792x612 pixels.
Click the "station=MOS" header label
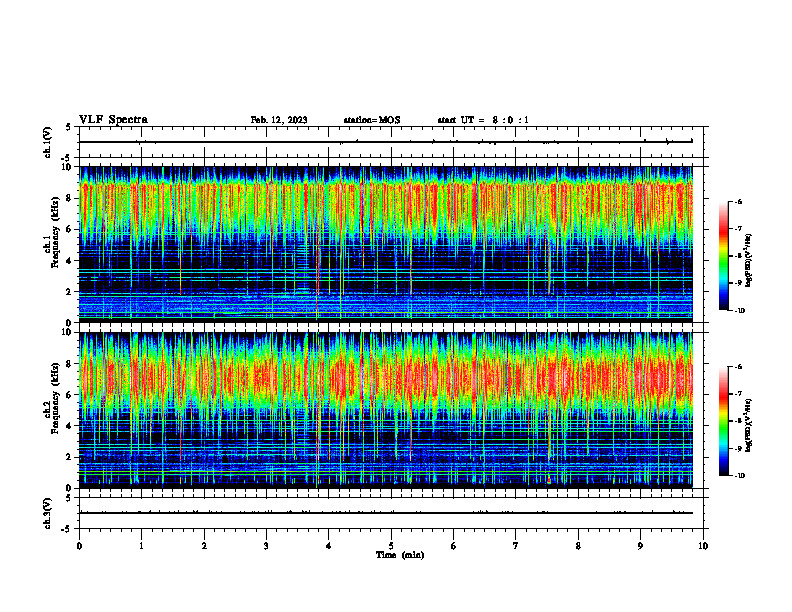pyautogui.click(x=372, y=120)
